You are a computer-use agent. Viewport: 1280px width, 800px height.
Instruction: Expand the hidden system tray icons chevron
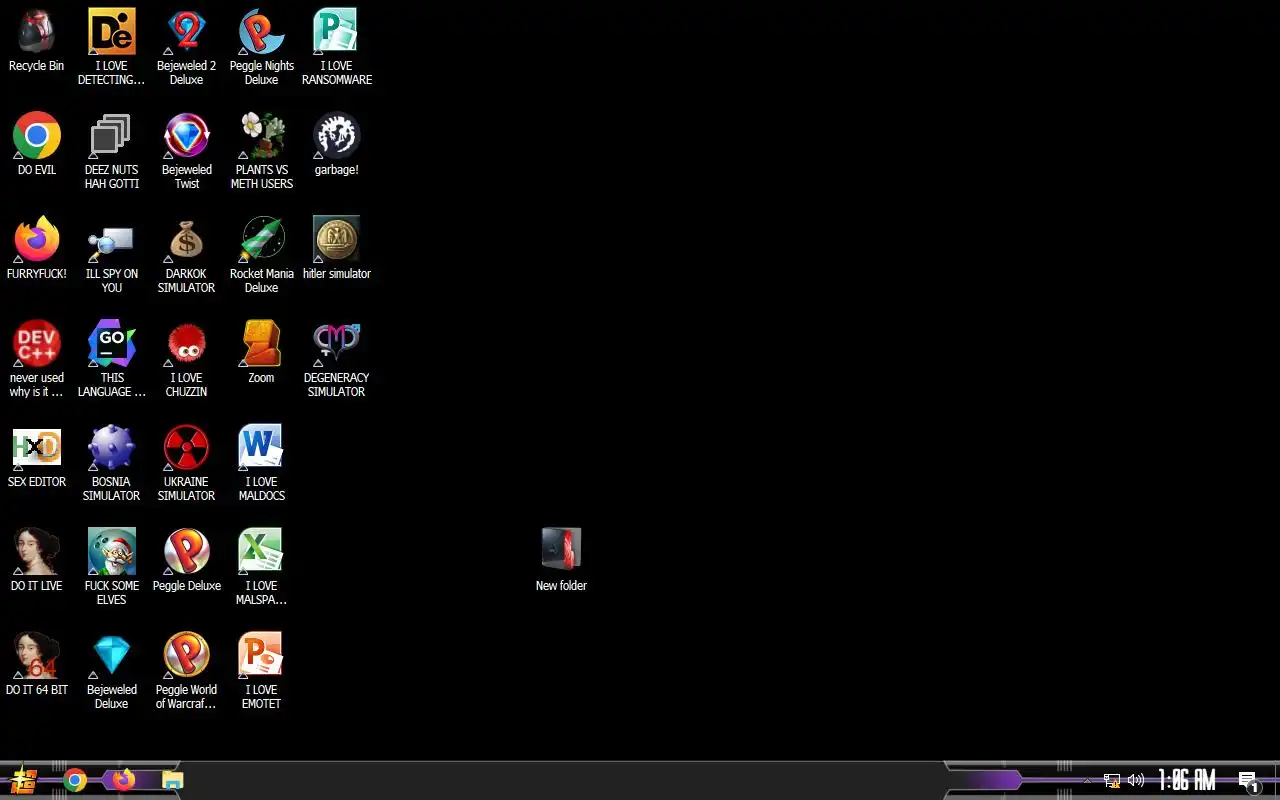point(1088,780)
